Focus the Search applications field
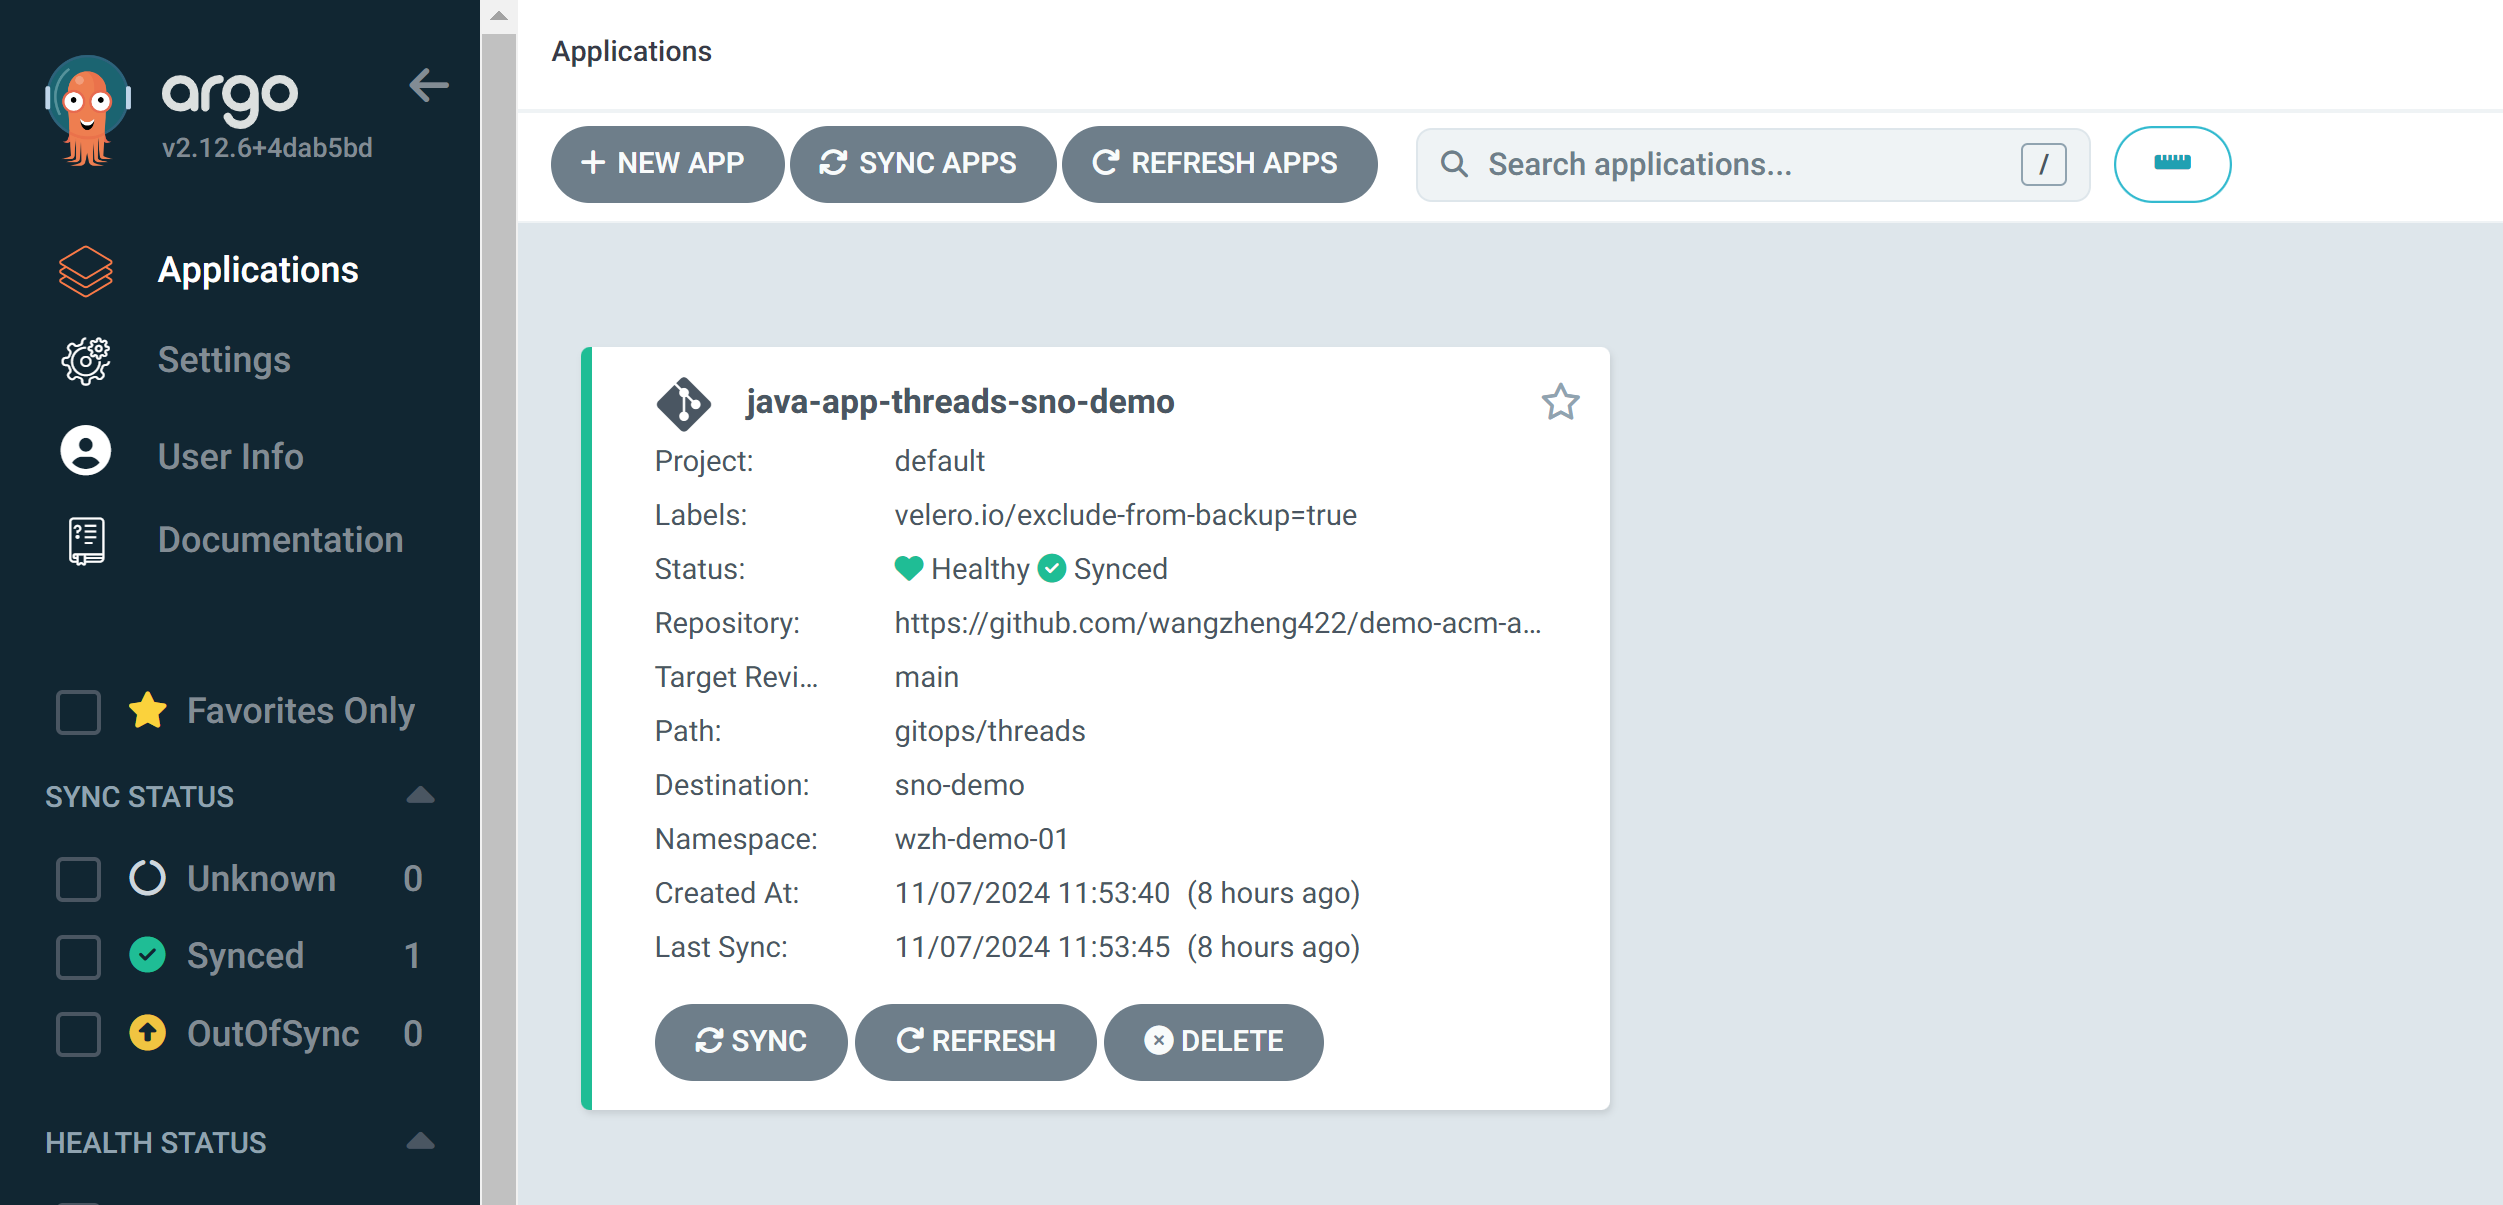Screen dimensions: 2503x1205 [1740, 165]
